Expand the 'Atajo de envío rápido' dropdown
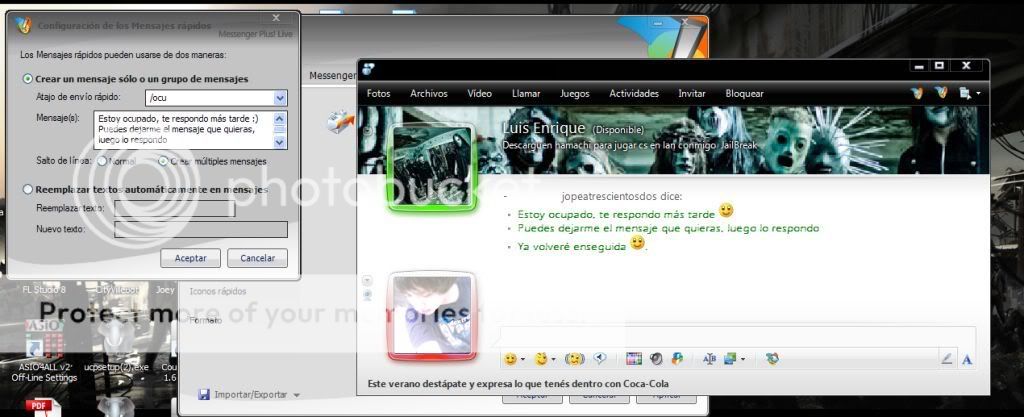 coord(280,98)
